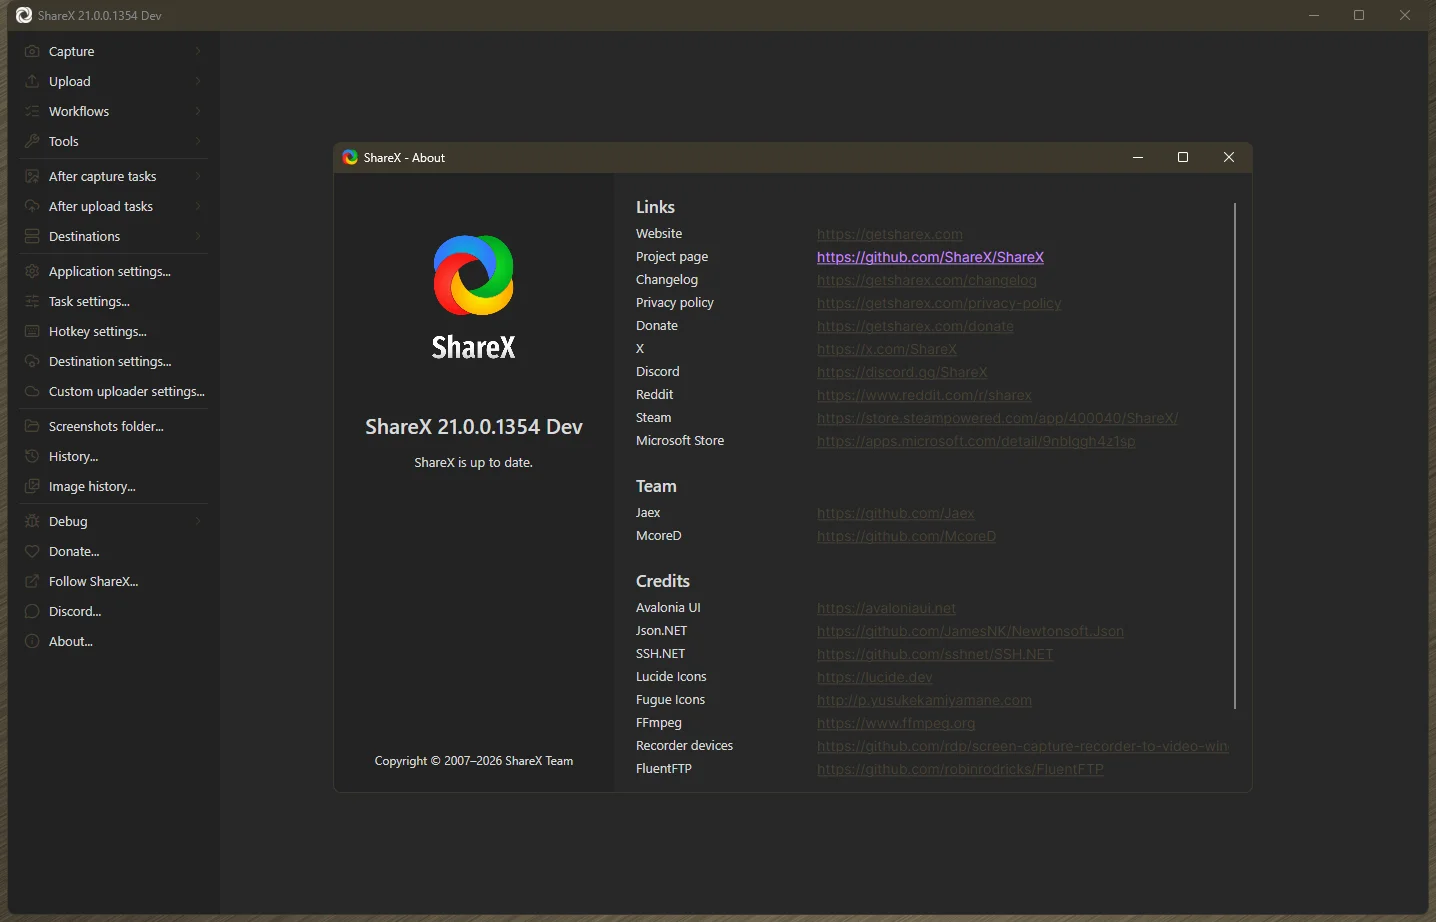This screenshot has height=922, width=1436.
Task: Open the x.com/ShareX link
Action: tap(887, 349)
